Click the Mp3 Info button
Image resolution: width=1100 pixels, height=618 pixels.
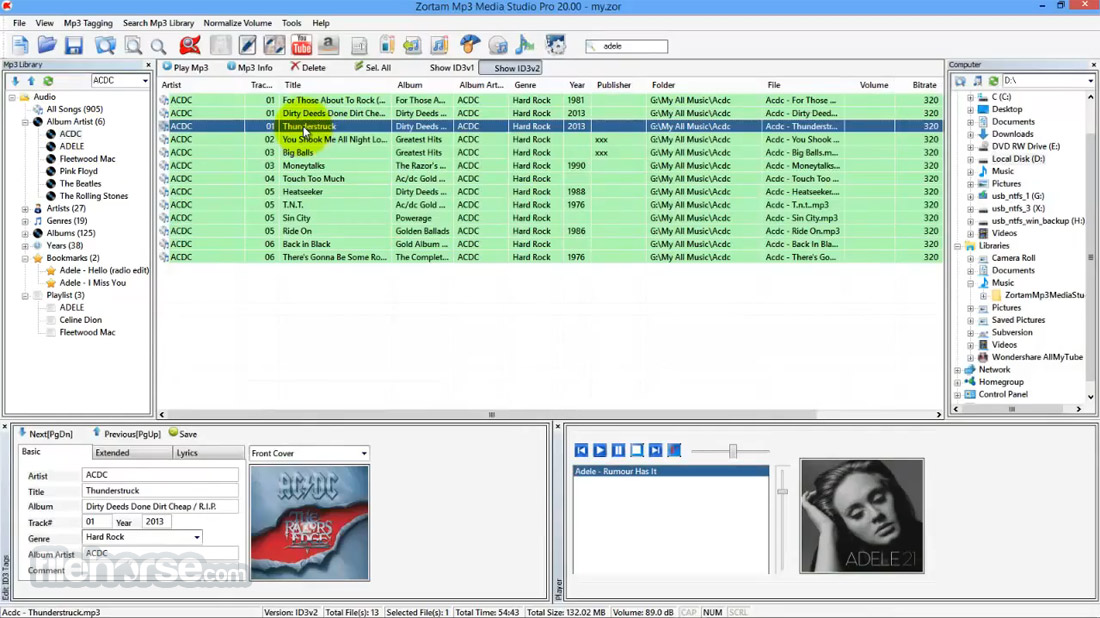pos(250,67)
